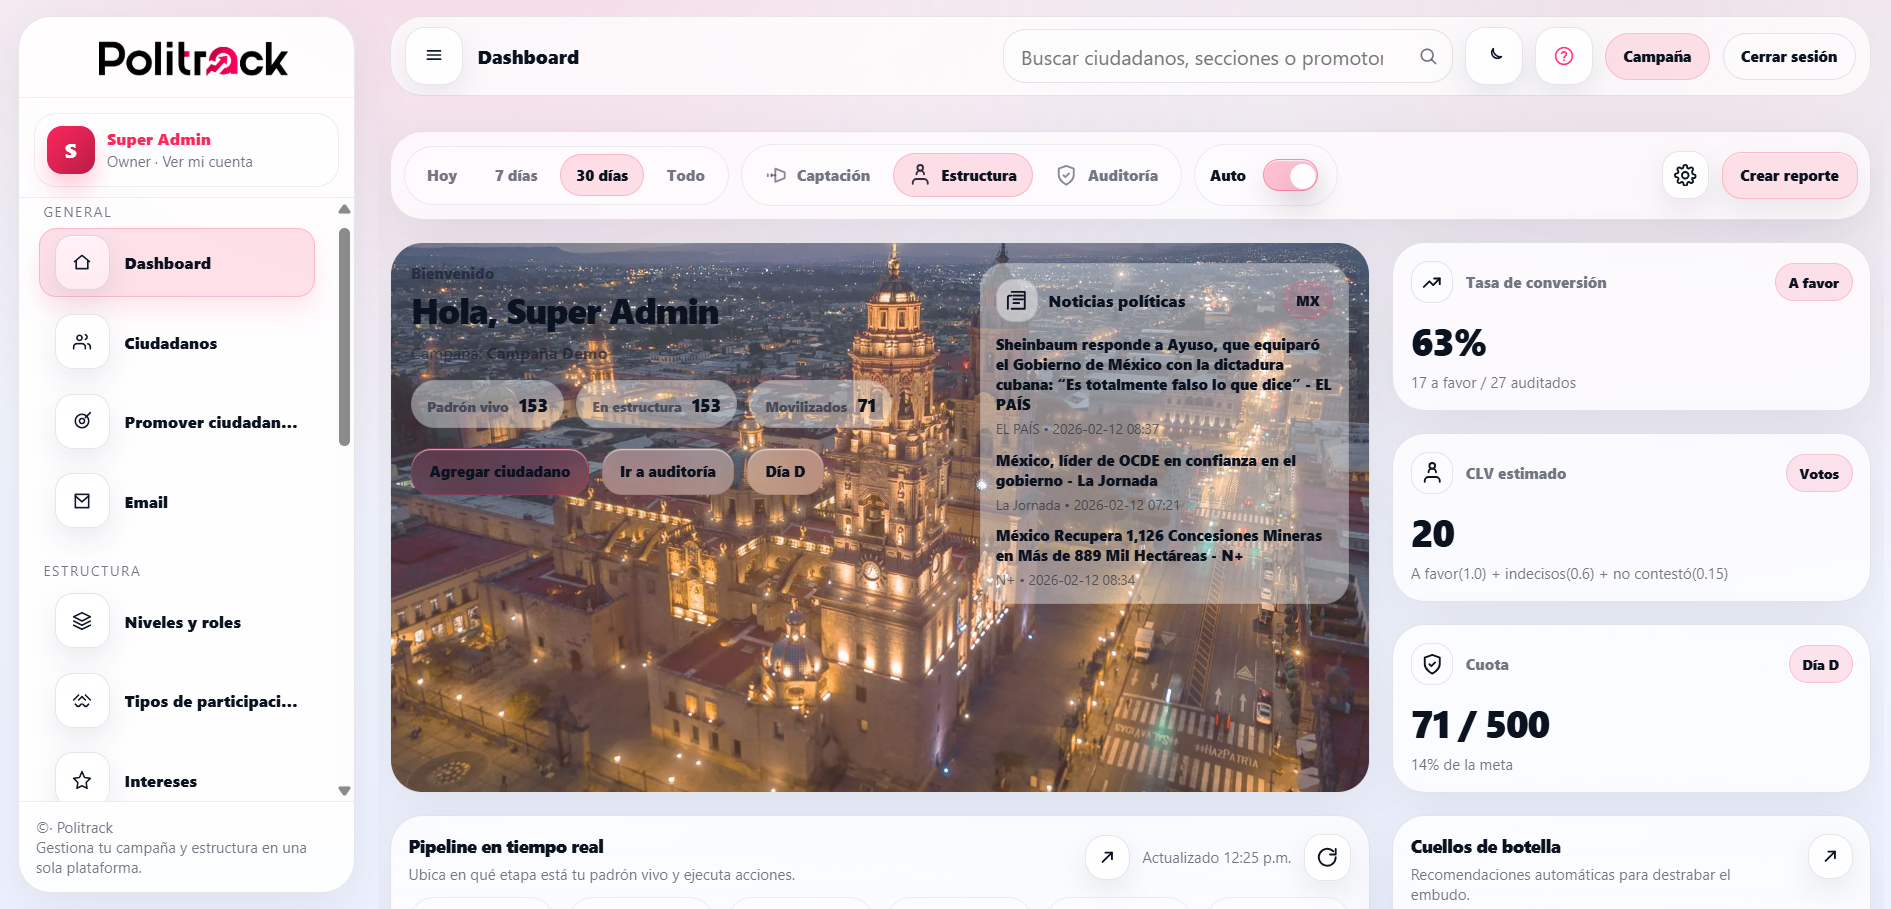The height and width of the screenshot is (909, 1891).
Task: Click the search magnifier icon
Action: pos(1428,56)
